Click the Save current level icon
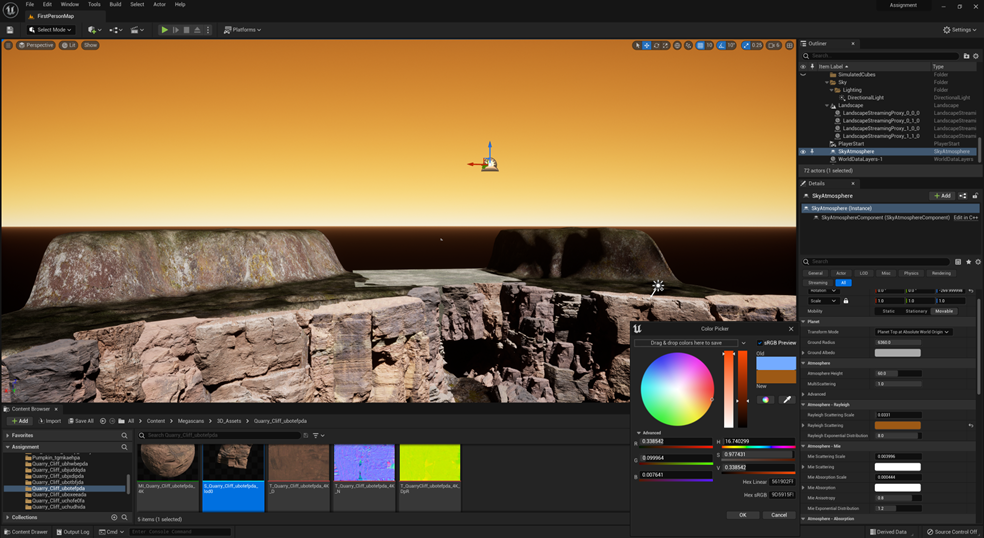This screenshot has height=538, width=984. [10, 30]
